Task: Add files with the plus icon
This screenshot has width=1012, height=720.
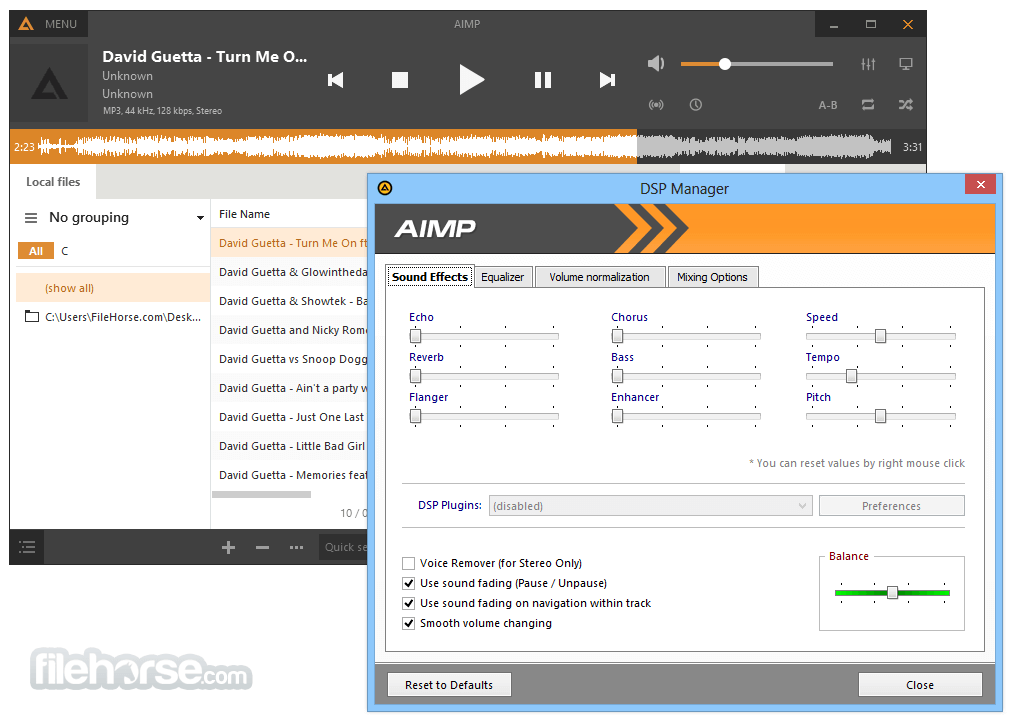Action: point(228,548)
